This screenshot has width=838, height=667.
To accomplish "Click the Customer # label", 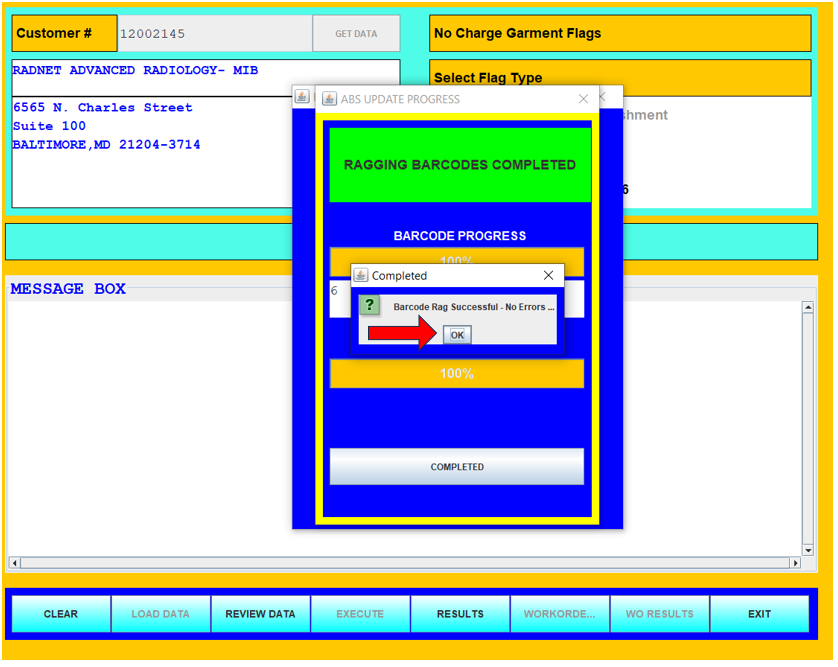I will pyautogui.click(x=65, y=34).
